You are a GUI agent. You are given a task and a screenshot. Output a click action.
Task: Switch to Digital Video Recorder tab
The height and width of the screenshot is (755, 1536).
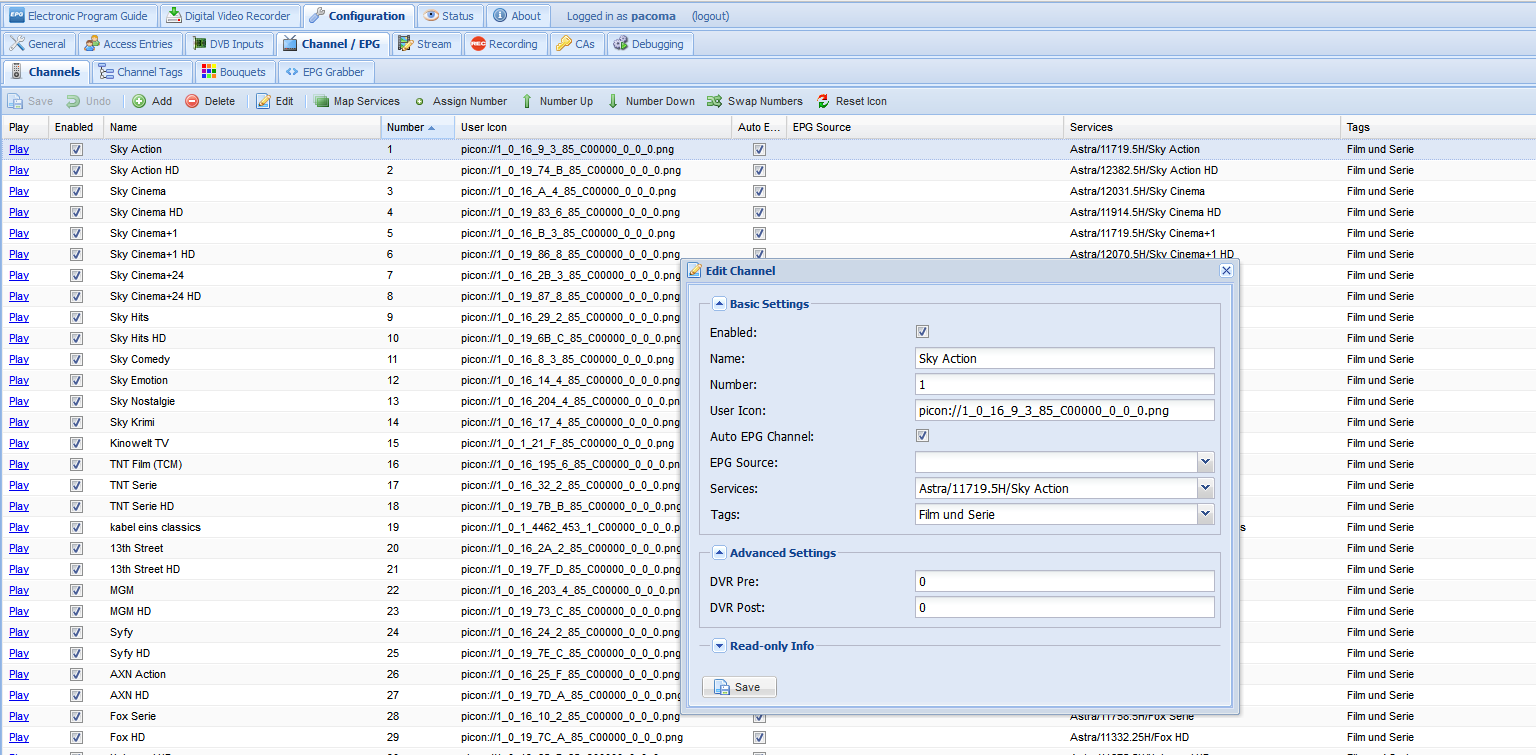coord(229,16)
